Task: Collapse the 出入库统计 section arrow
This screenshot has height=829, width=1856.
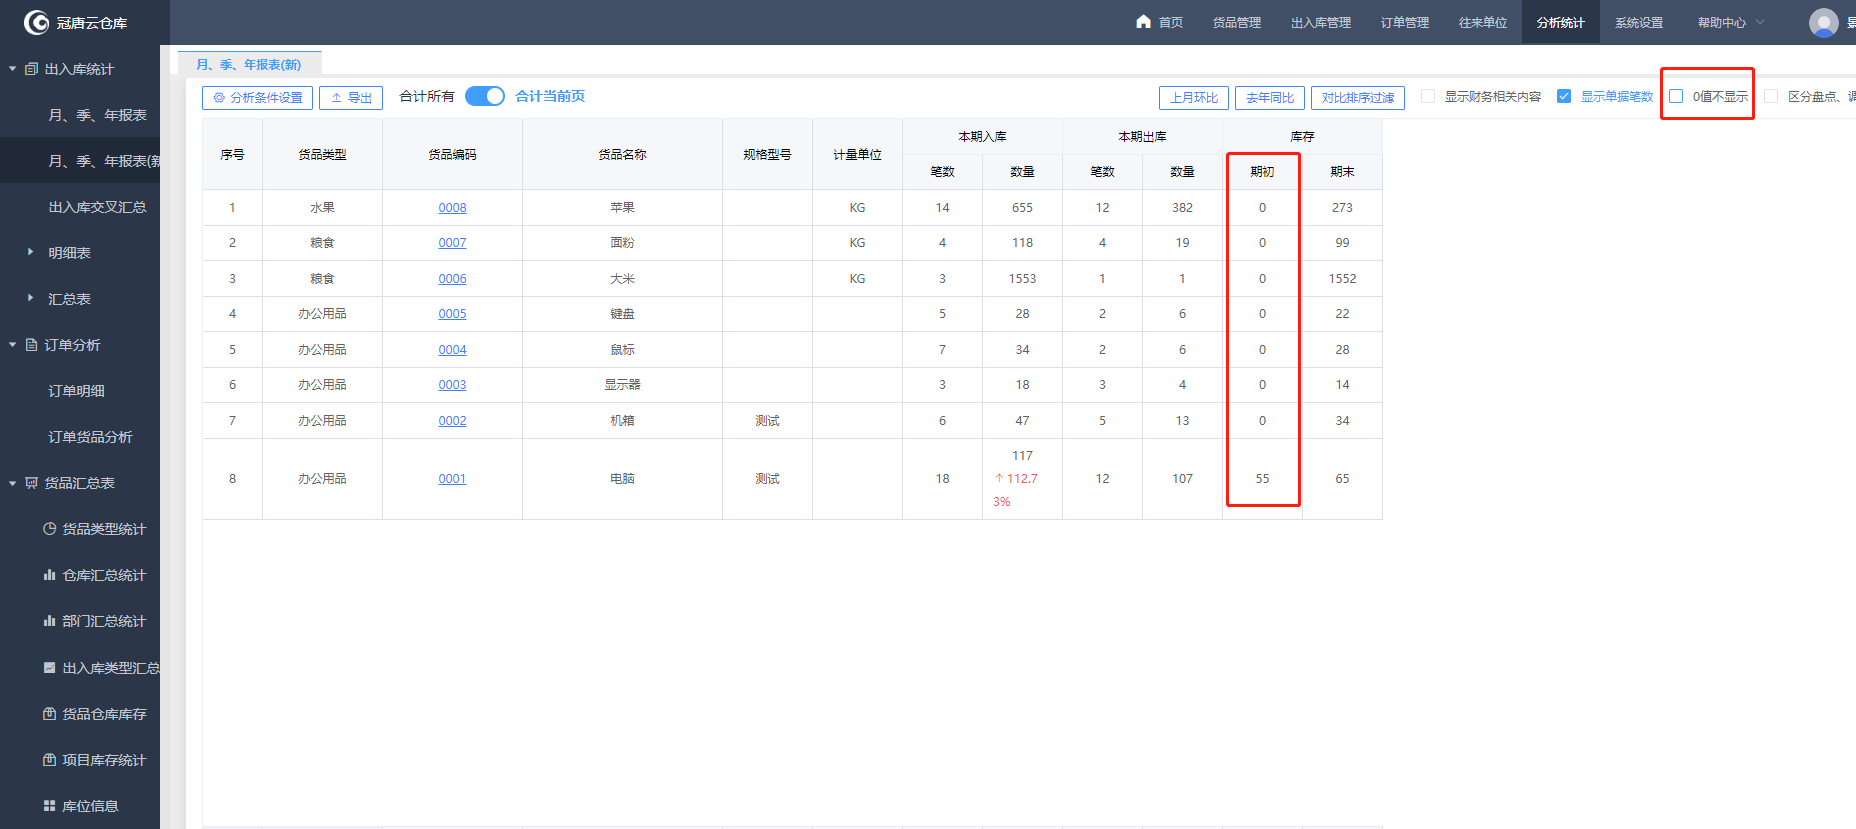Action: (x=12, y=69)
